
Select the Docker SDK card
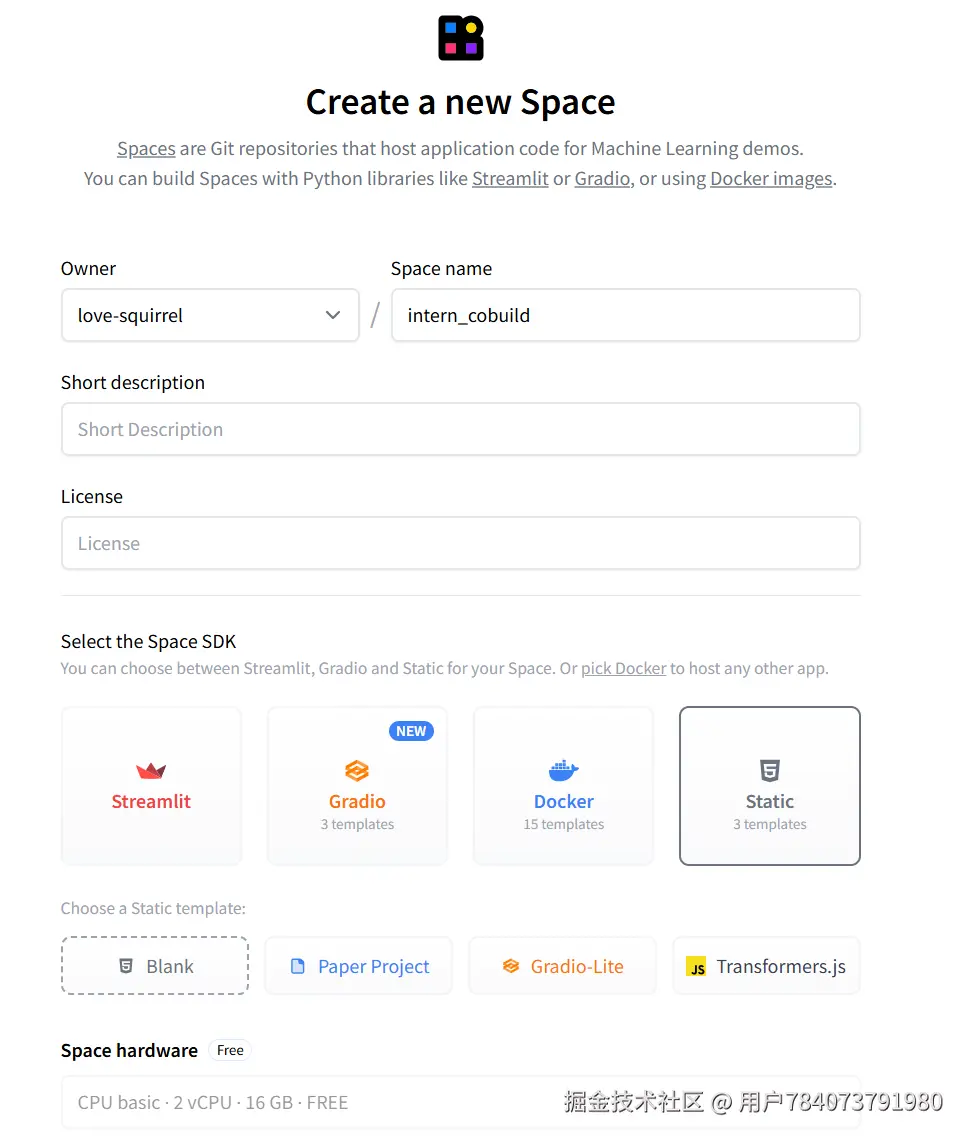[x=563, y=786]
